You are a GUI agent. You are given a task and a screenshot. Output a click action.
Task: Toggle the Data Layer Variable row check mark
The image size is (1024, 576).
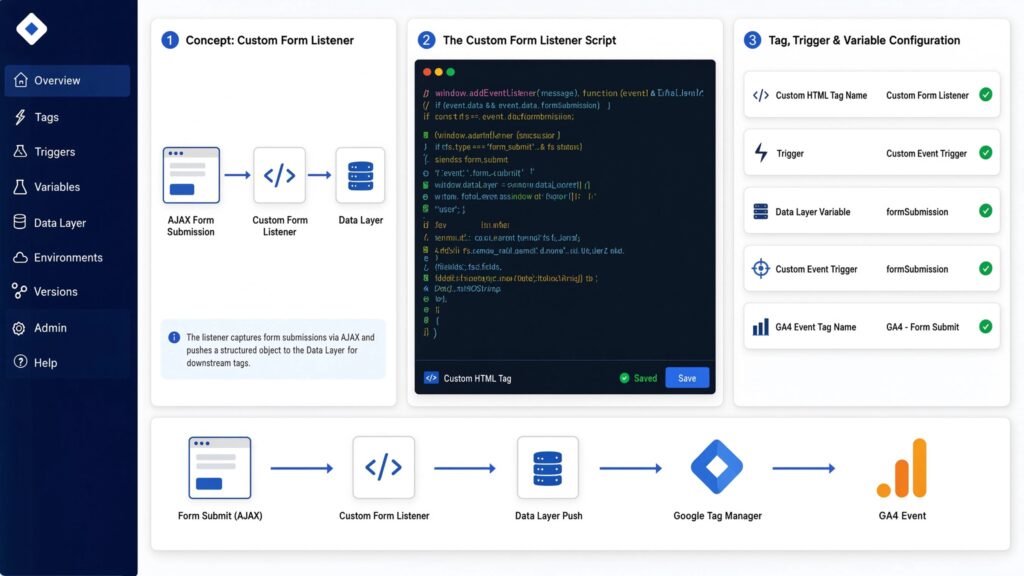point(985,211)
